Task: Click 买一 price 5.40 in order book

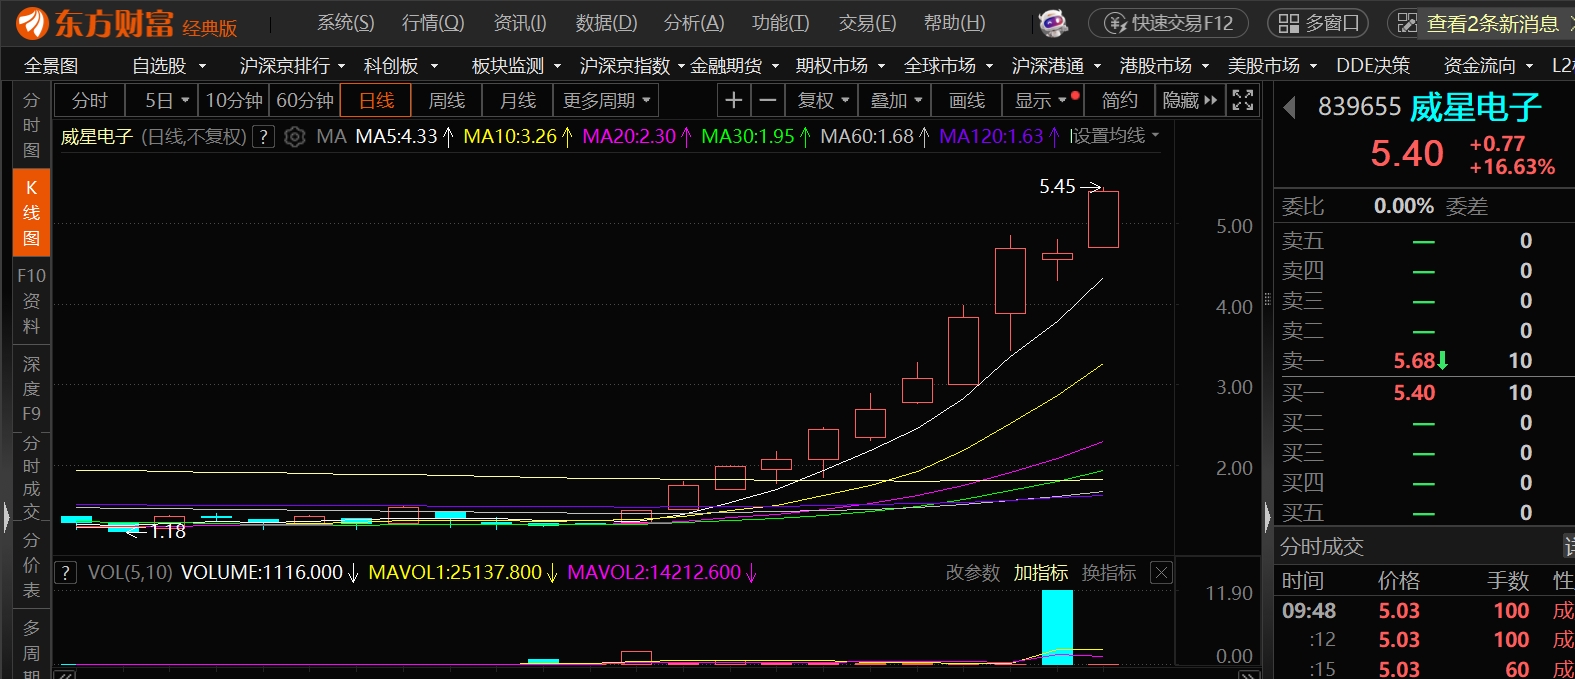Action: click(x=1414, y=393)
